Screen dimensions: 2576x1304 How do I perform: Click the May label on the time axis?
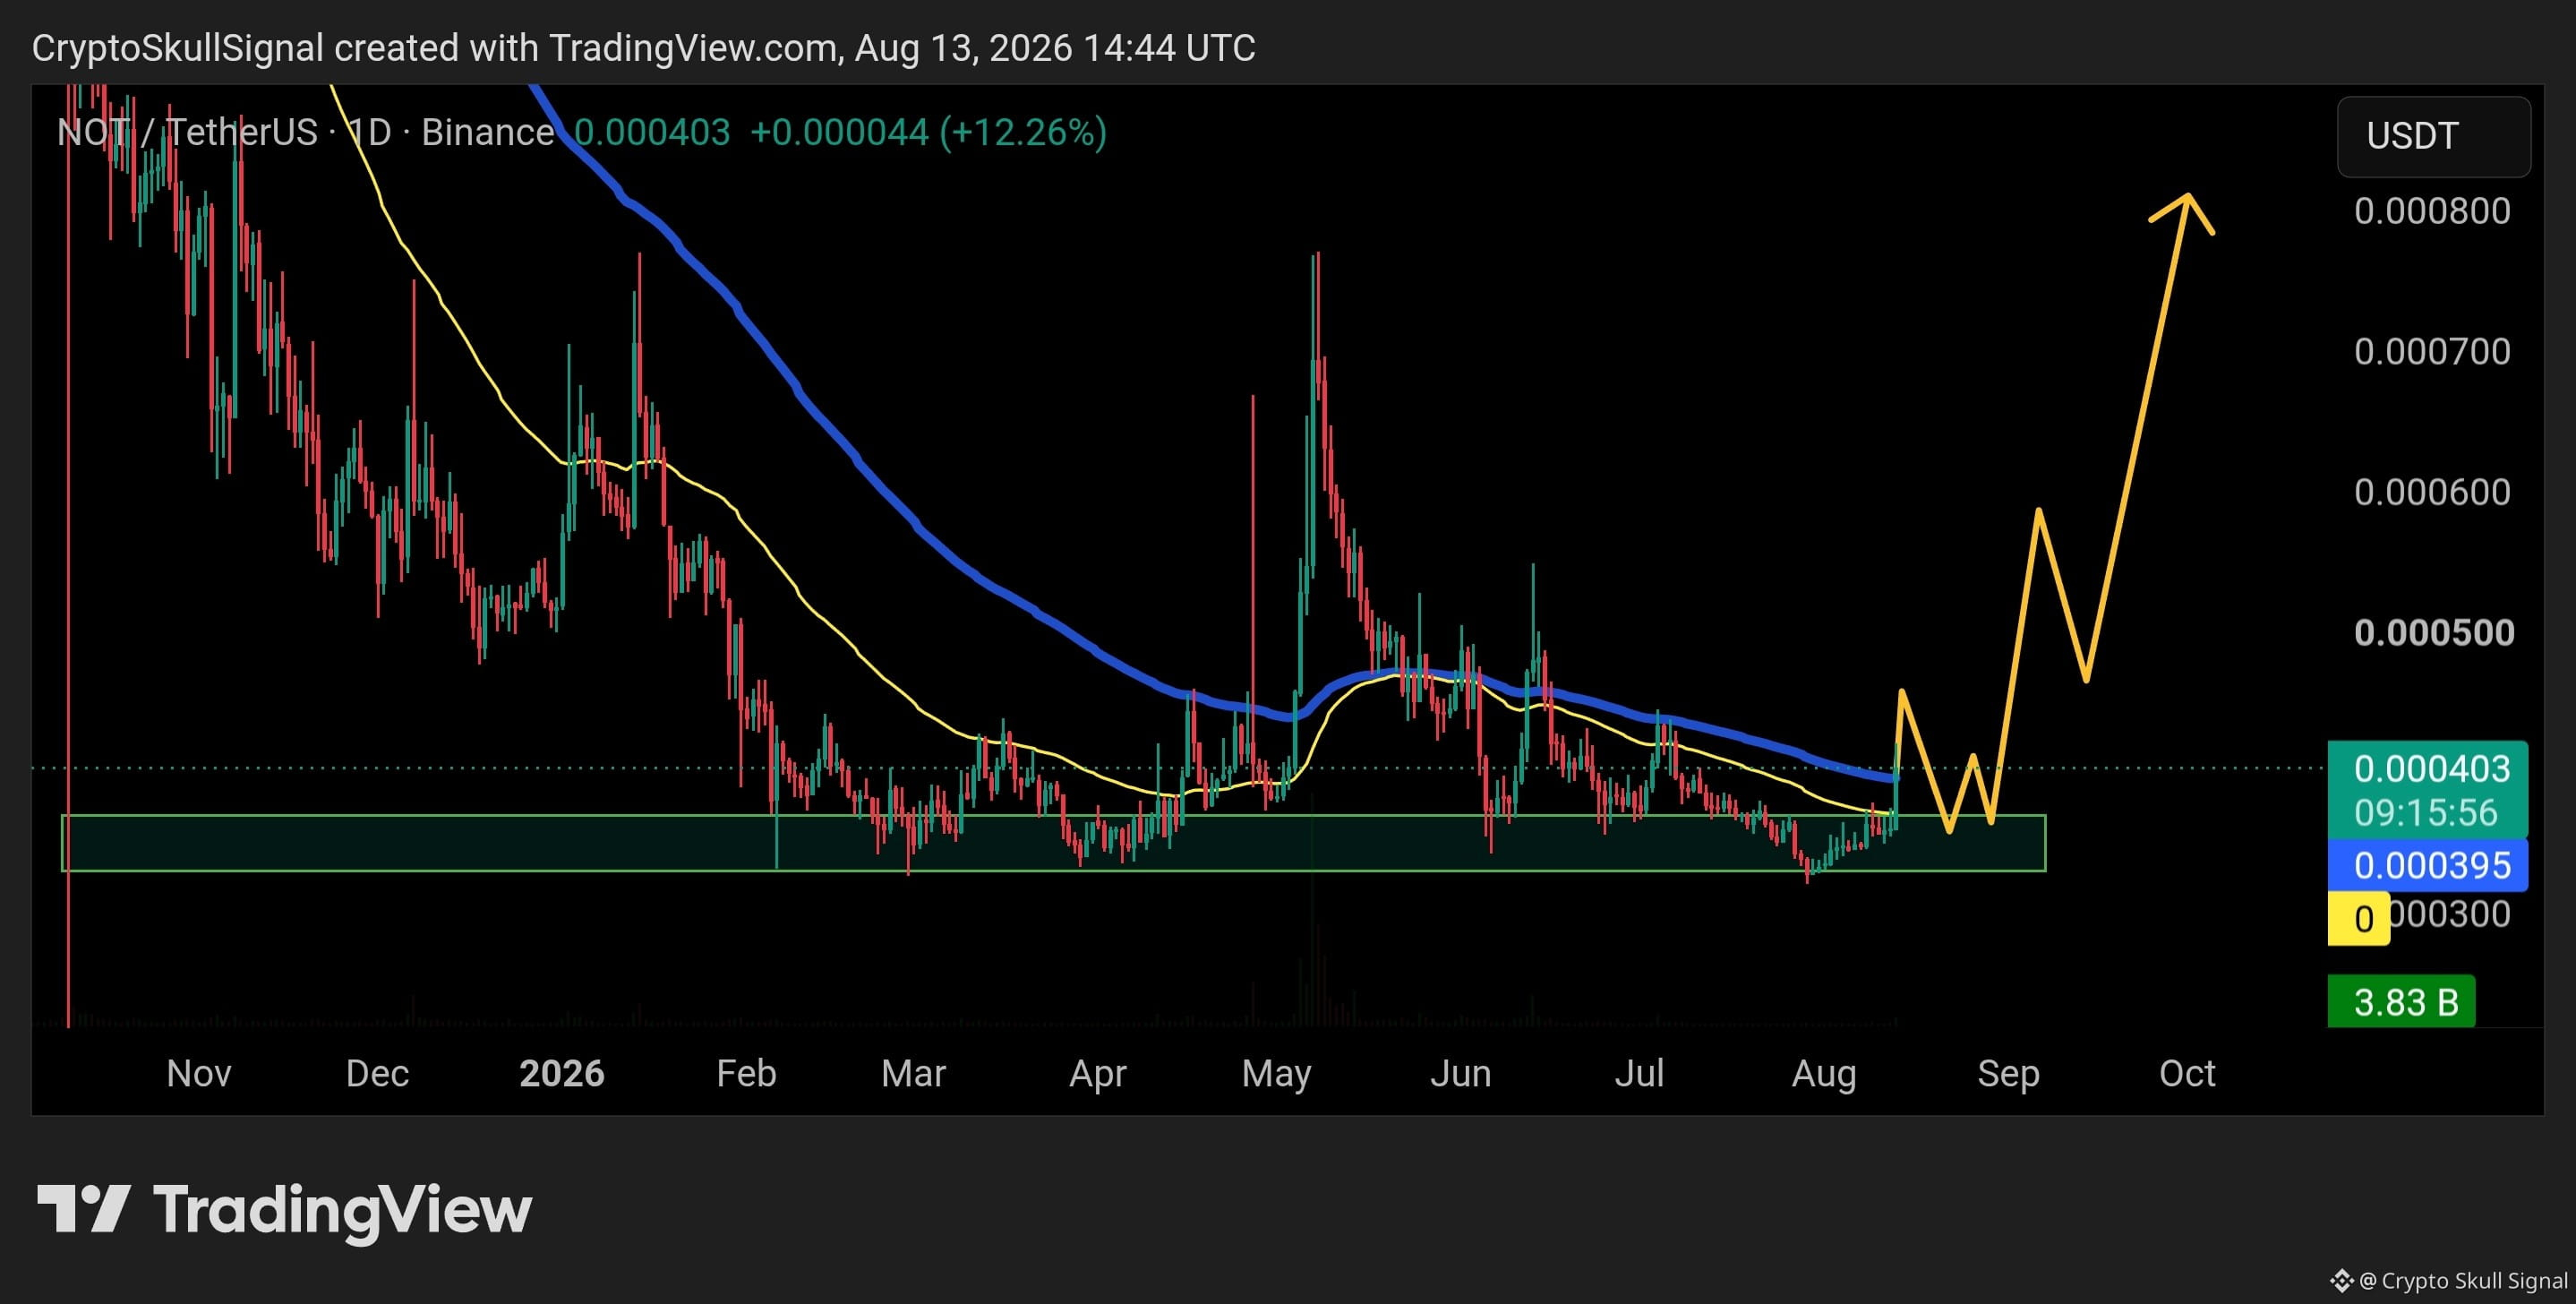(1276, 1074)
